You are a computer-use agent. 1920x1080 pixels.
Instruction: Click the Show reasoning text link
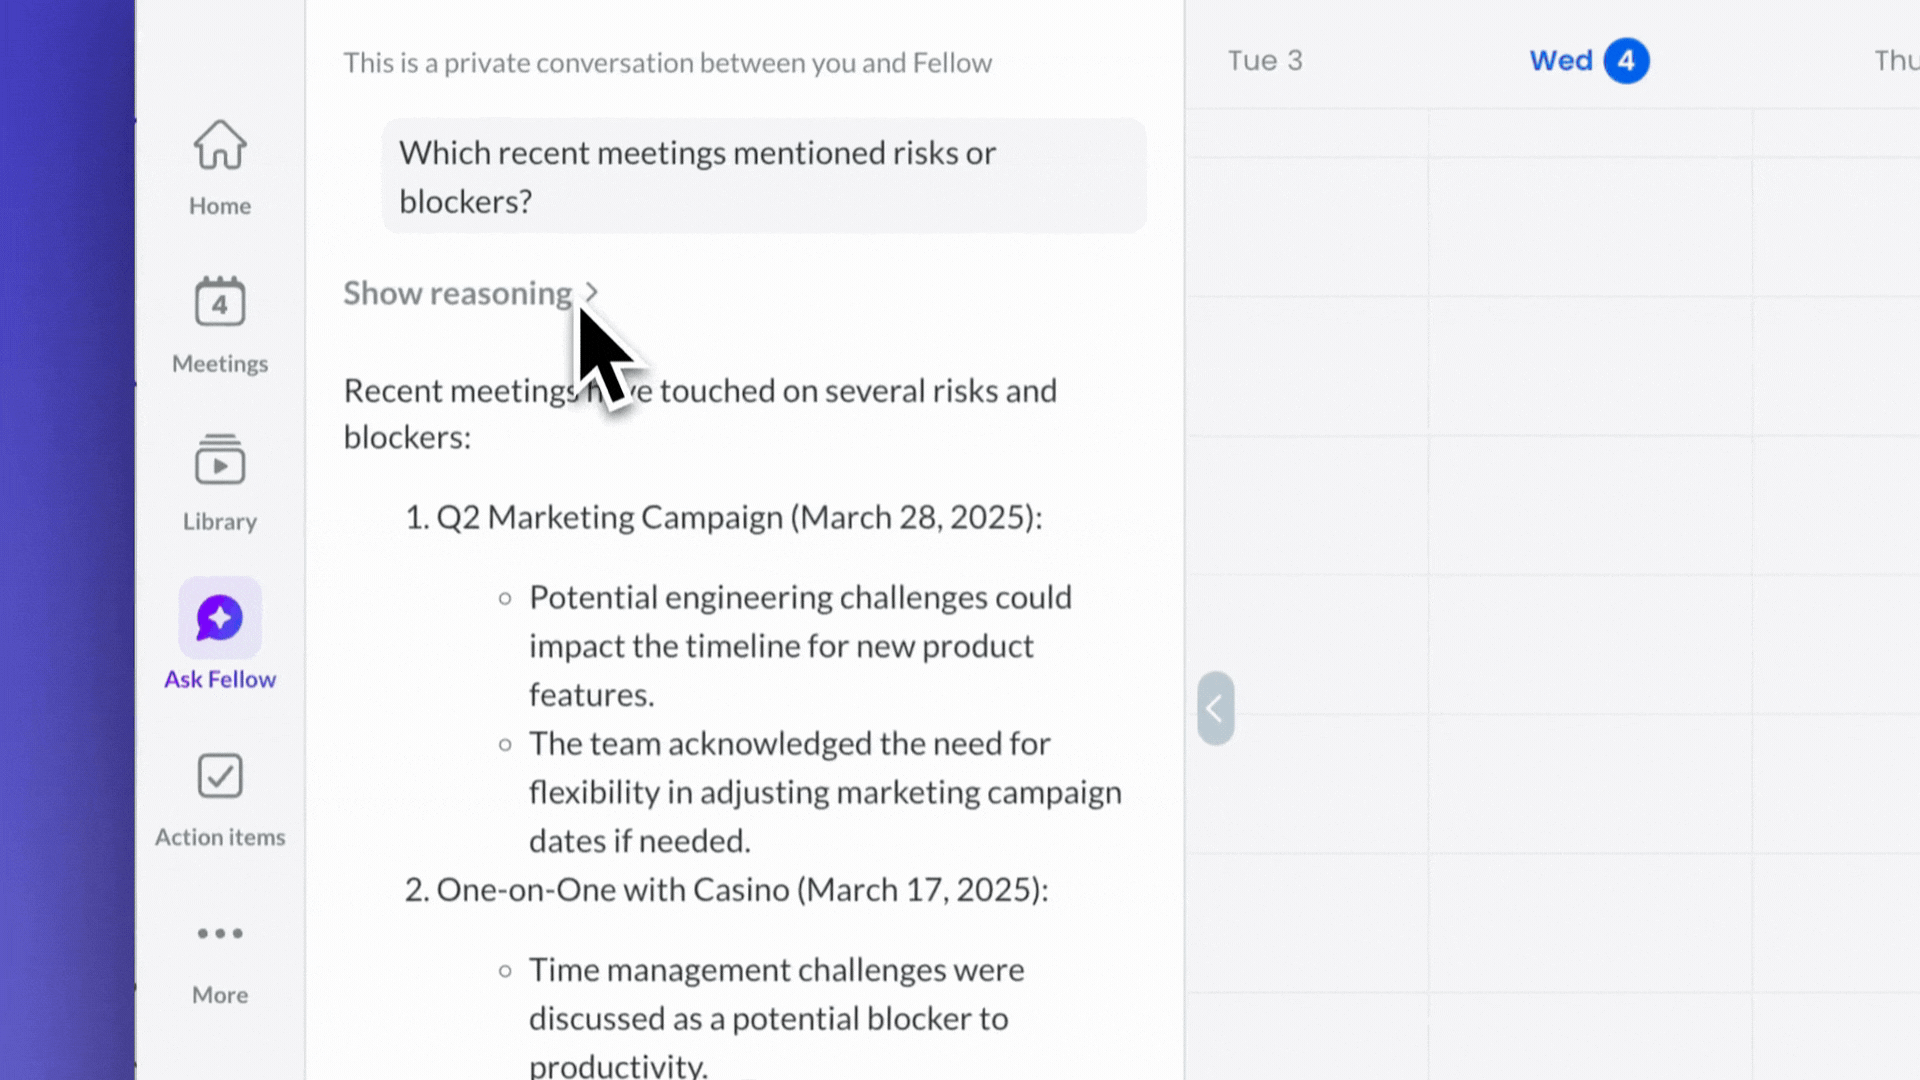pos(457,293)
